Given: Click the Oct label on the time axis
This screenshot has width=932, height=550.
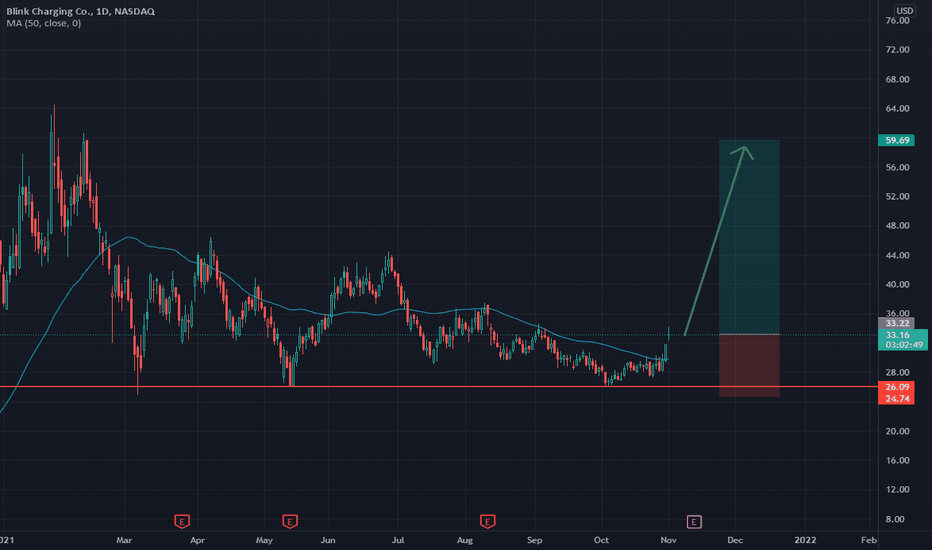Looking at the screenshot, I should click(602, 540).
